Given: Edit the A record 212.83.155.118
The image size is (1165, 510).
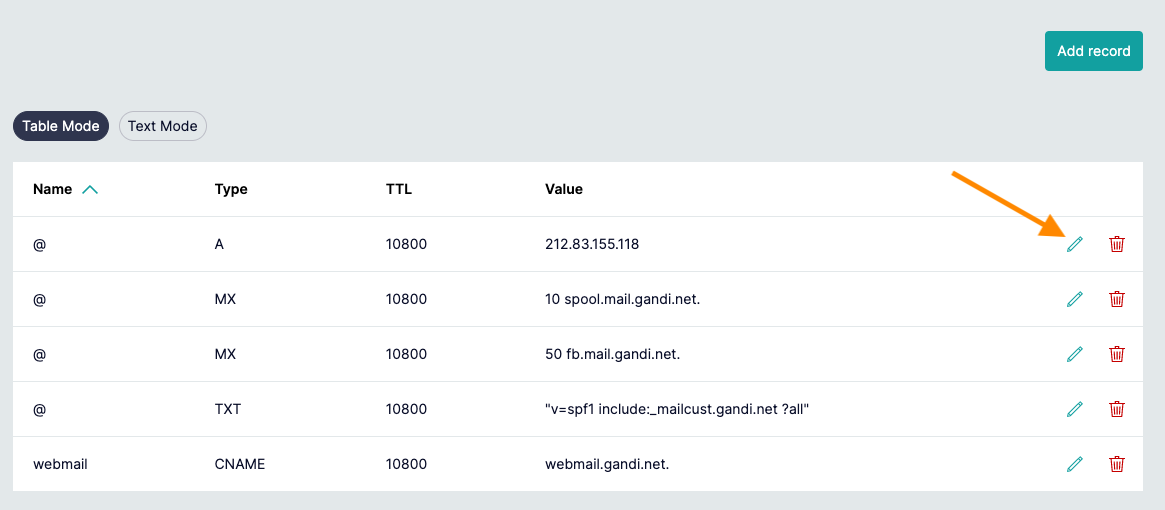Looking at the screenshot, I should click(1074, 244).
